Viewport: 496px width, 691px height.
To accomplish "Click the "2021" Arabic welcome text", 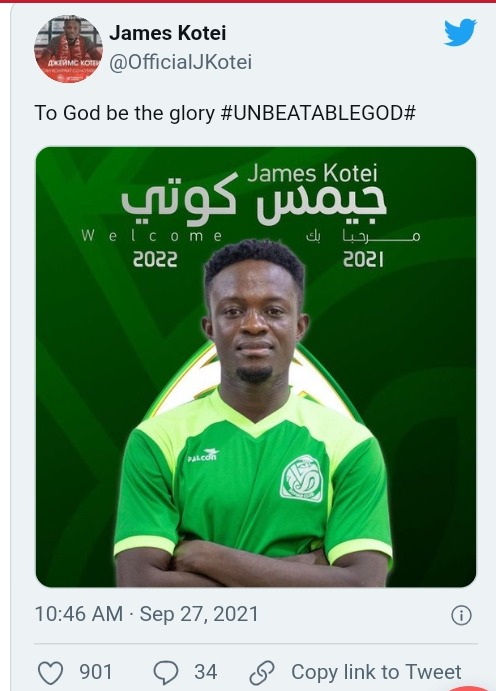I will 363,248.
